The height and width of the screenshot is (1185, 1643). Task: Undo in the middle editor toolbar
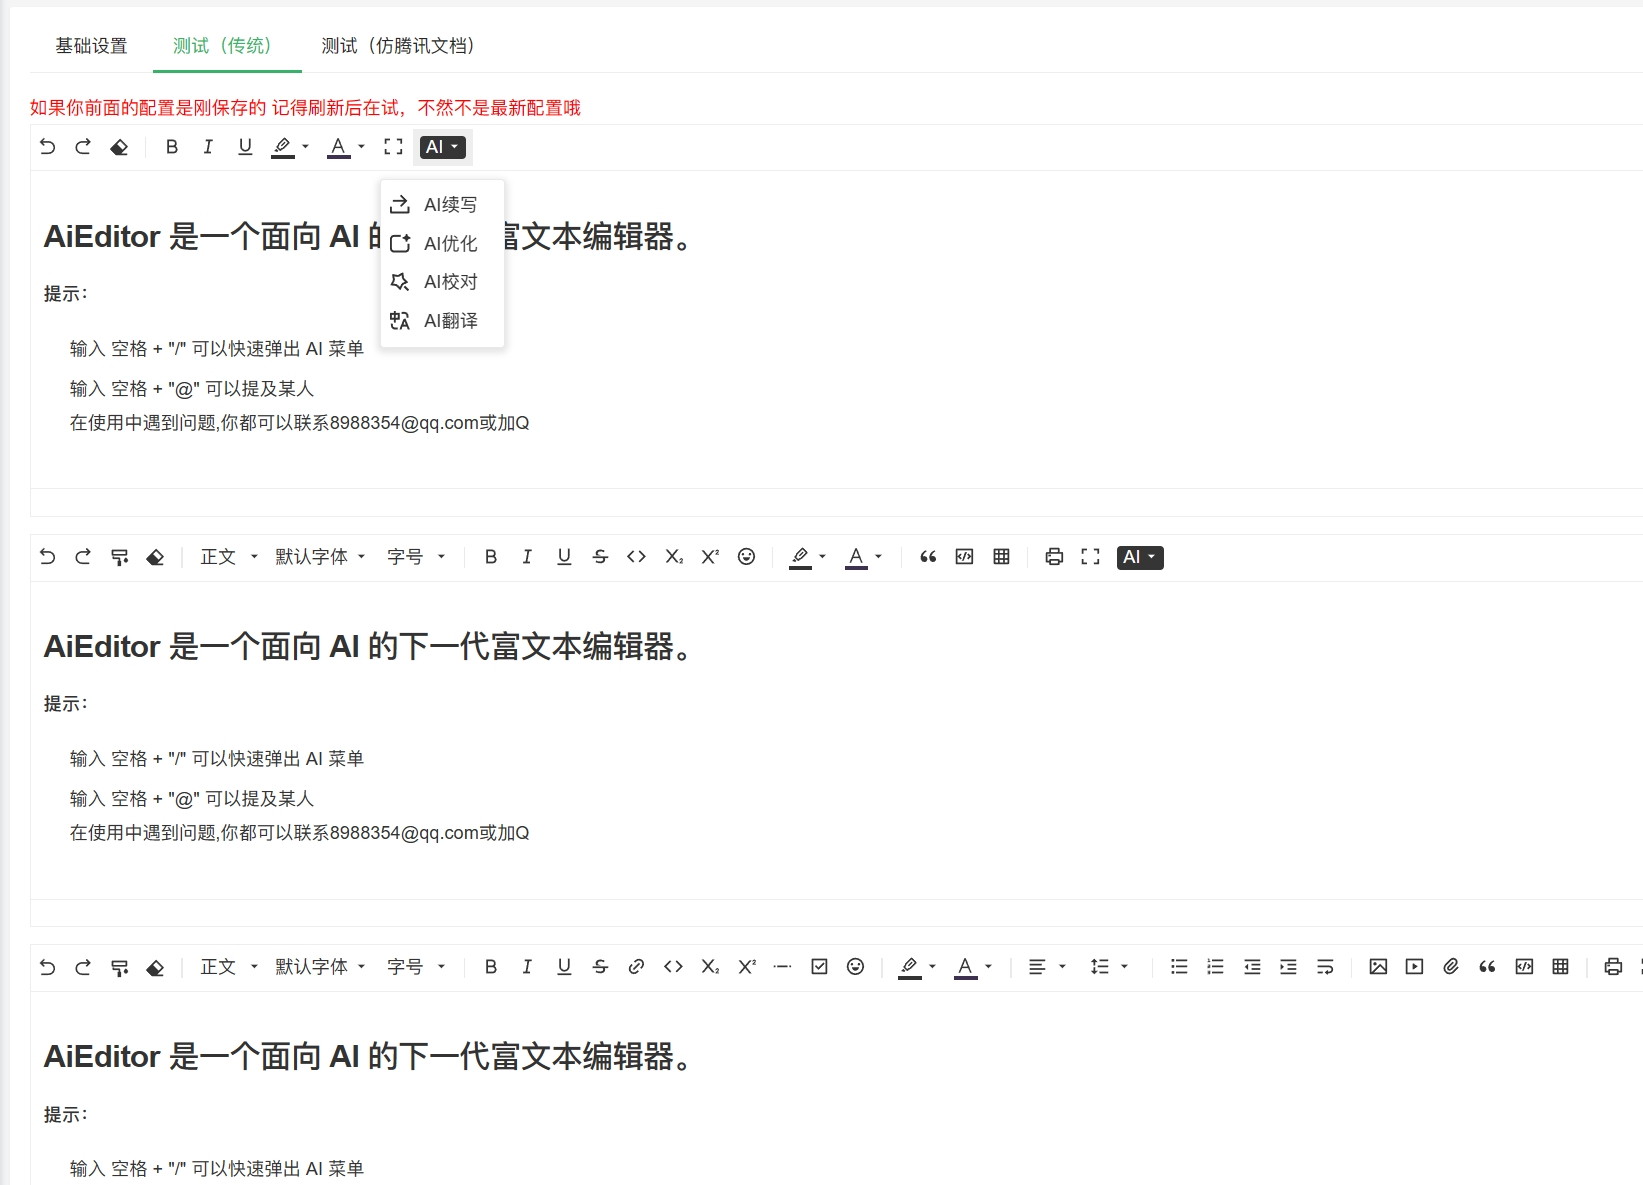click(x=47, y=557)
